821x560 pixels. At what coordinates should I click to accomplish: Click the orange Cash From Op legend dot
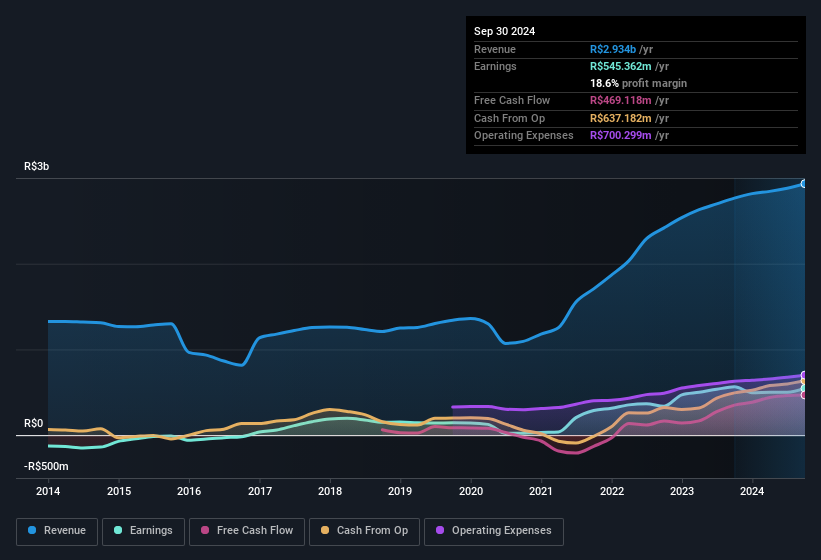[325, 530]
